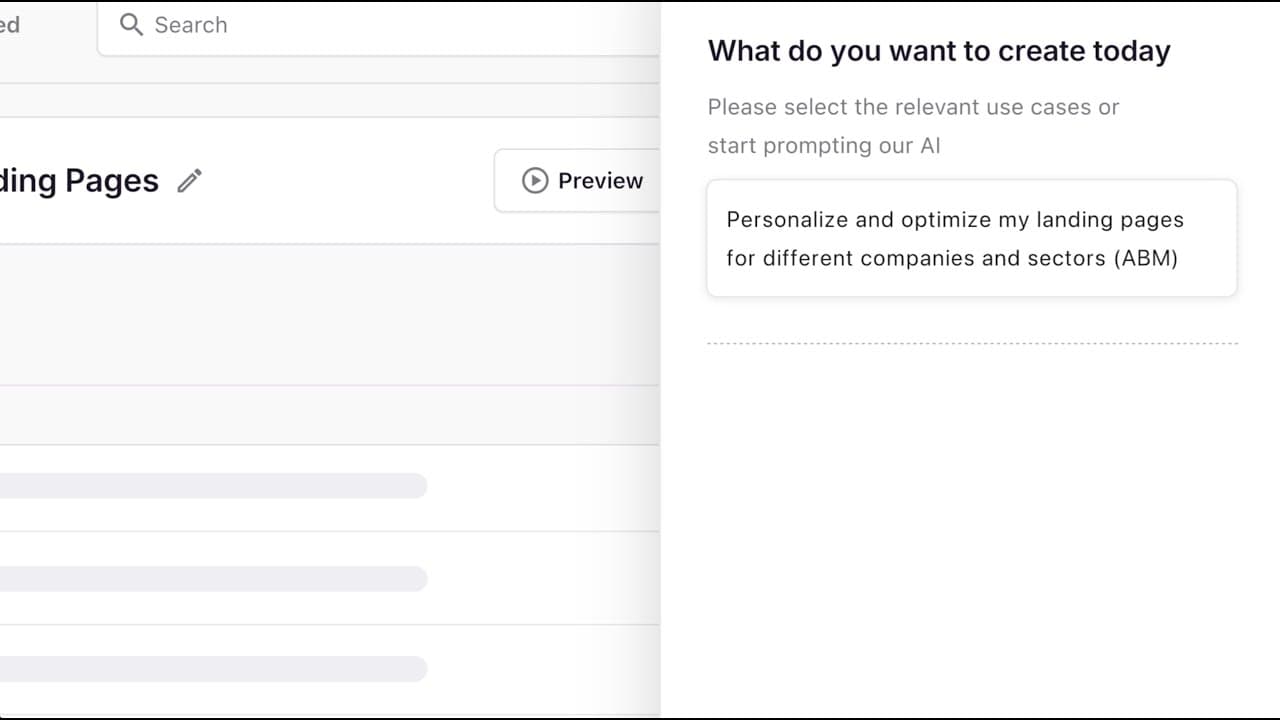The width and height of the screenshot is (1280, 720).
Task: Click the Landing Pages title text
Action: click(80, 181)
